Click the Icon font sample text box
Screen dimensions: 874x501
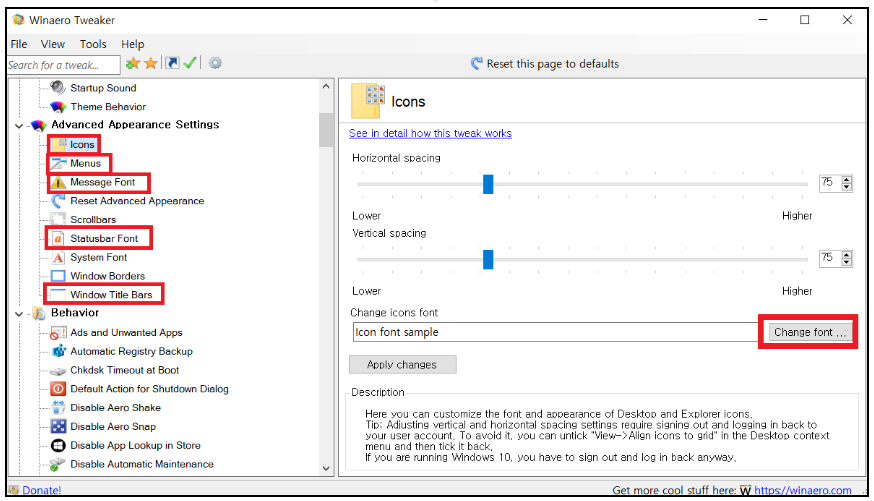[556, 332]
